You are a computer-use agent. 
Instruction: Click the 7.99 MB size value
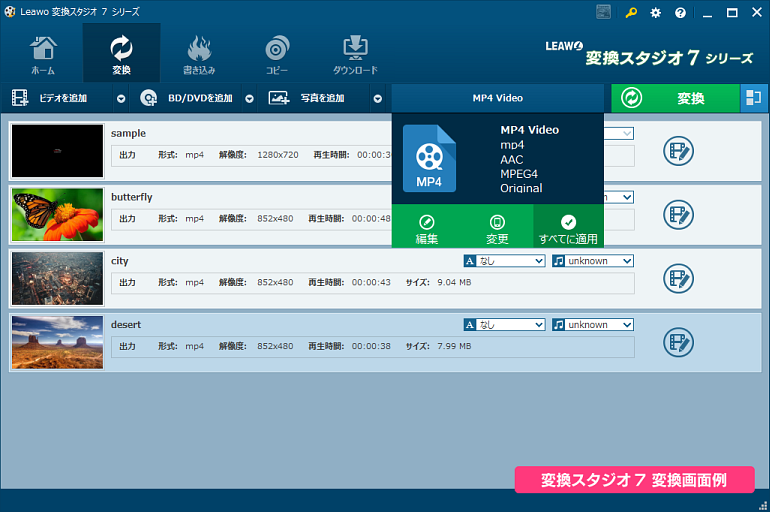[x=454, y=347]
